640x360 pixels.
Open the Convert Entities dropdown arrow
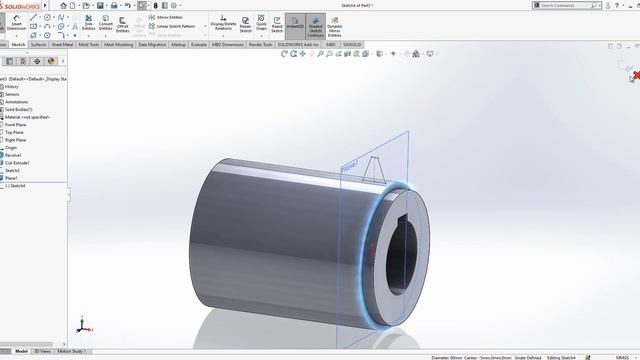pos(105,36)
